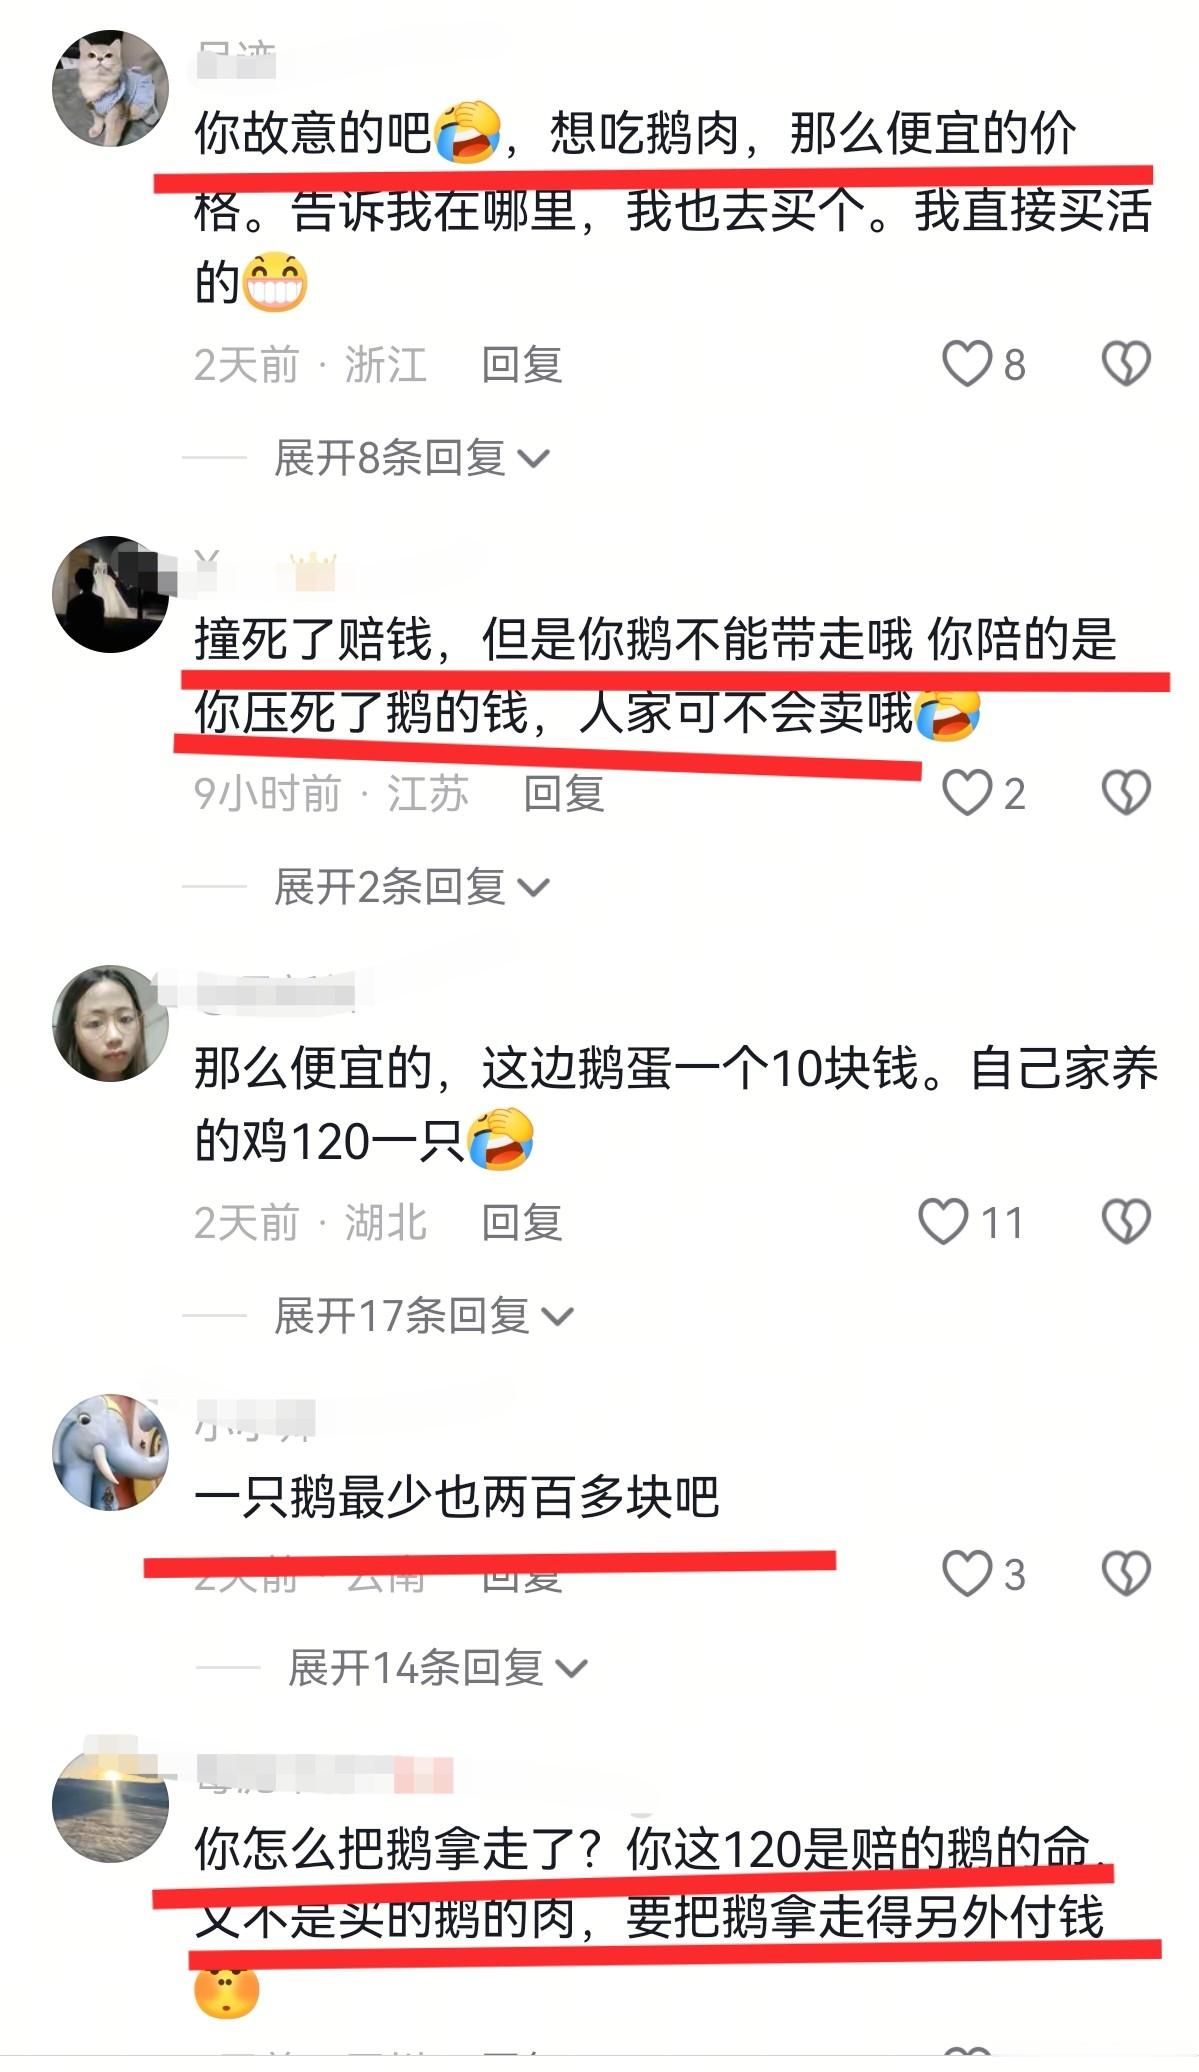1199x2072 pixels.
Task: Open the elephant avatar profile
Action: pos(111,1452)
